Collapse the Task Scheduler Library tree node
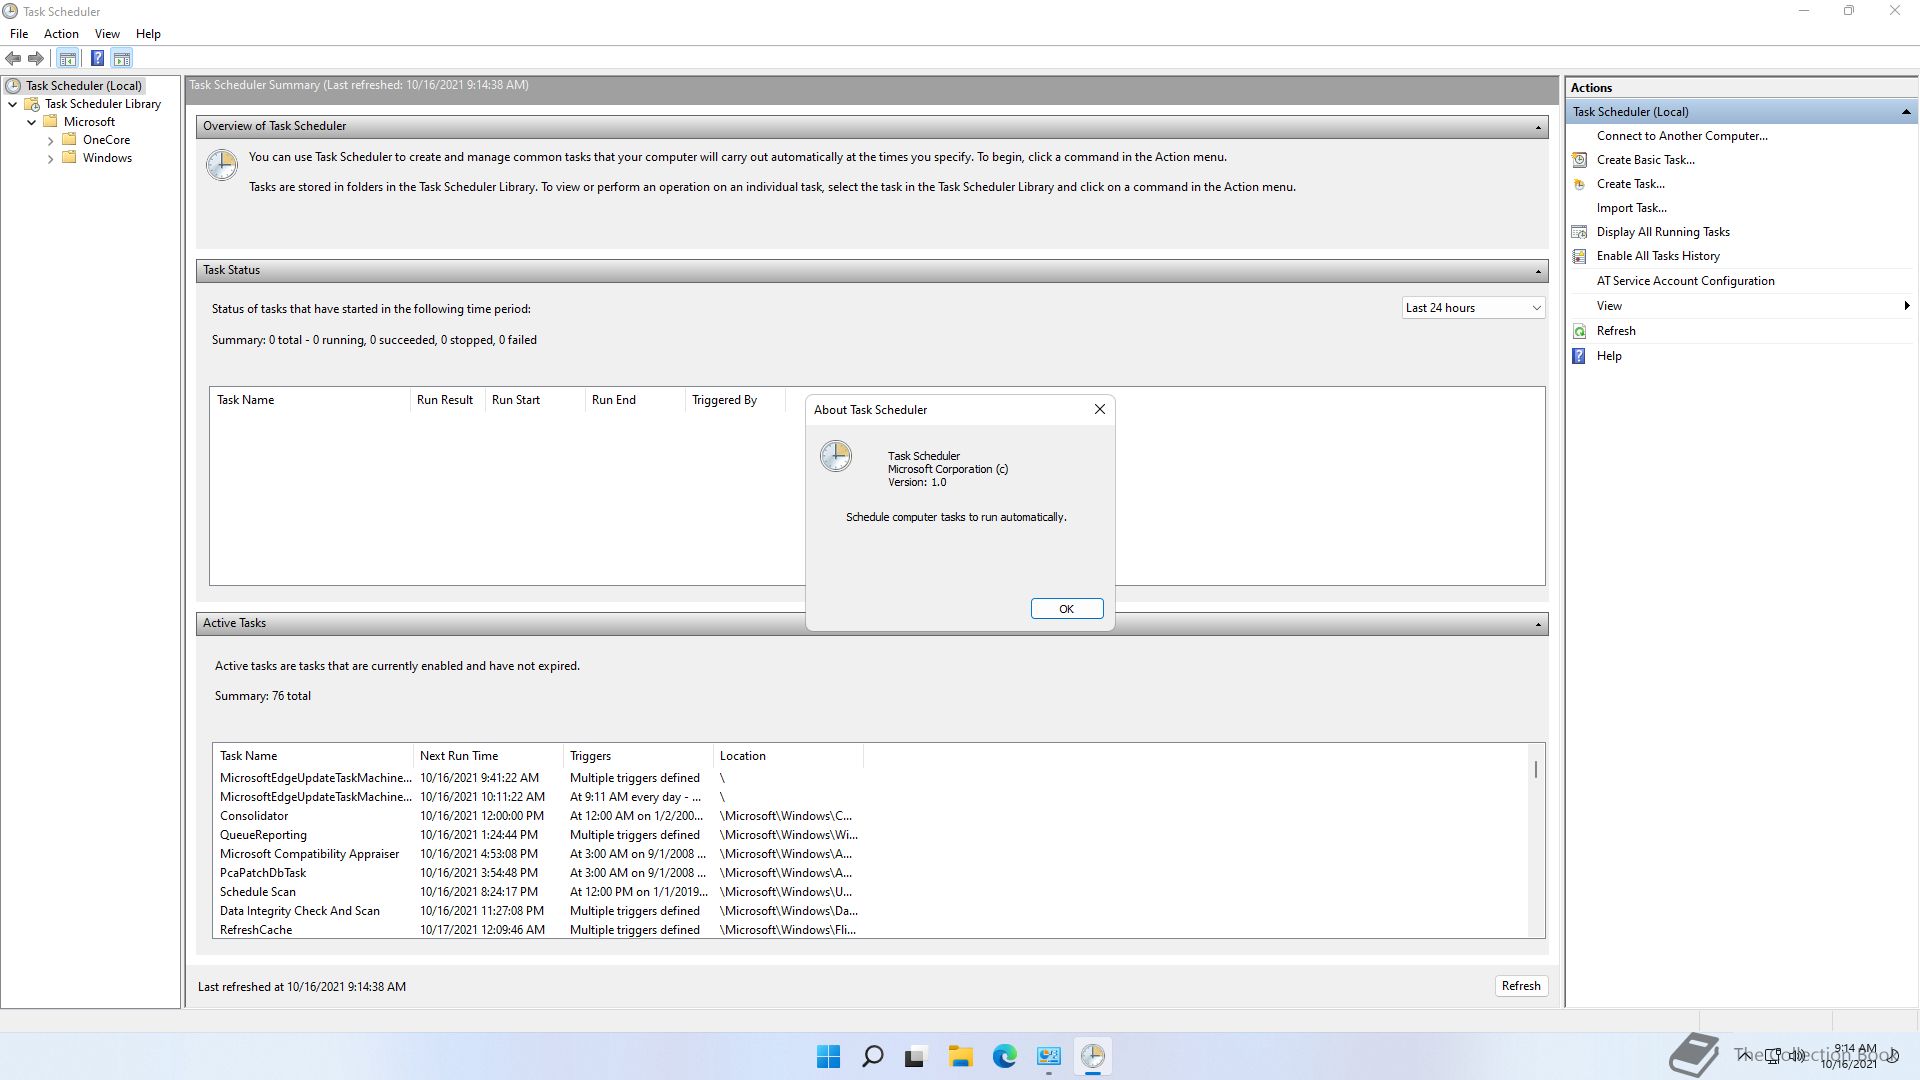The image size is (1920, 1080). [13, 104]
